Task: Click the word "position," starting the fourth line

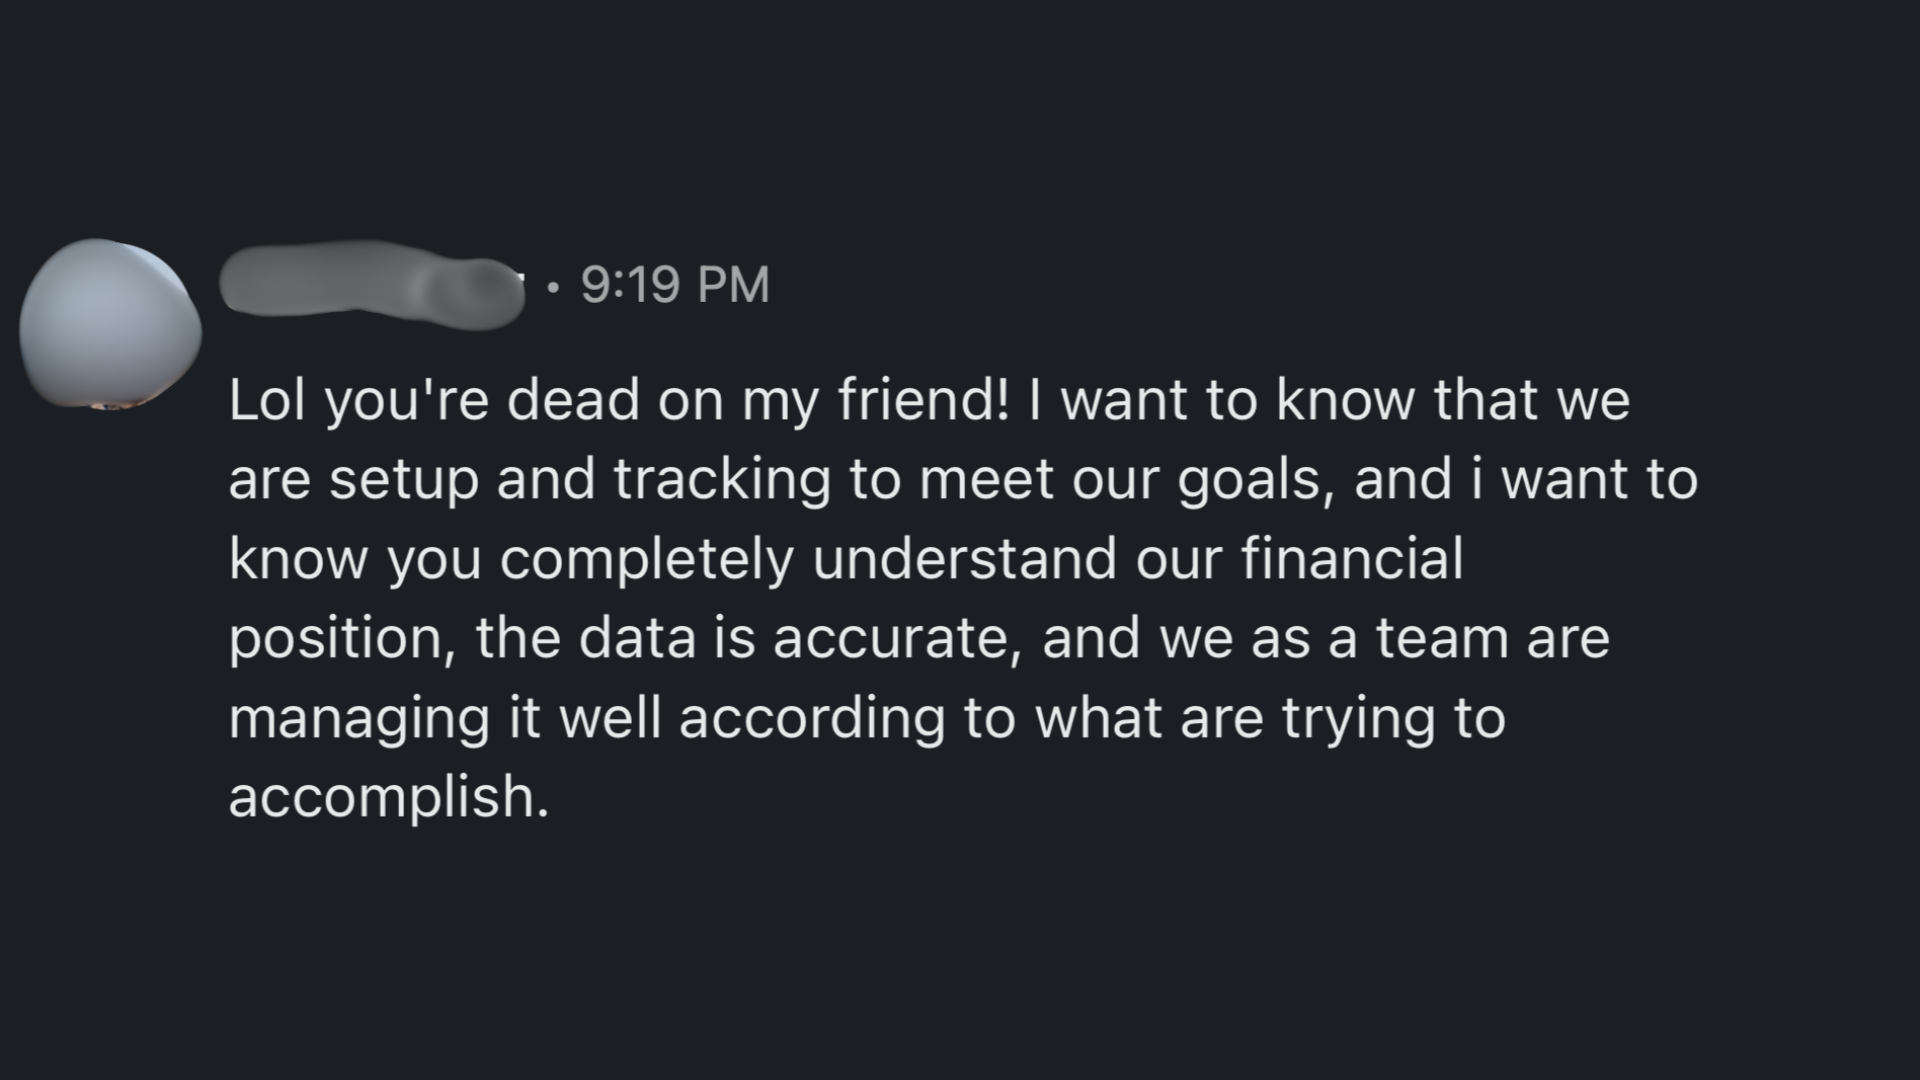Action: (x=341, y=639)
